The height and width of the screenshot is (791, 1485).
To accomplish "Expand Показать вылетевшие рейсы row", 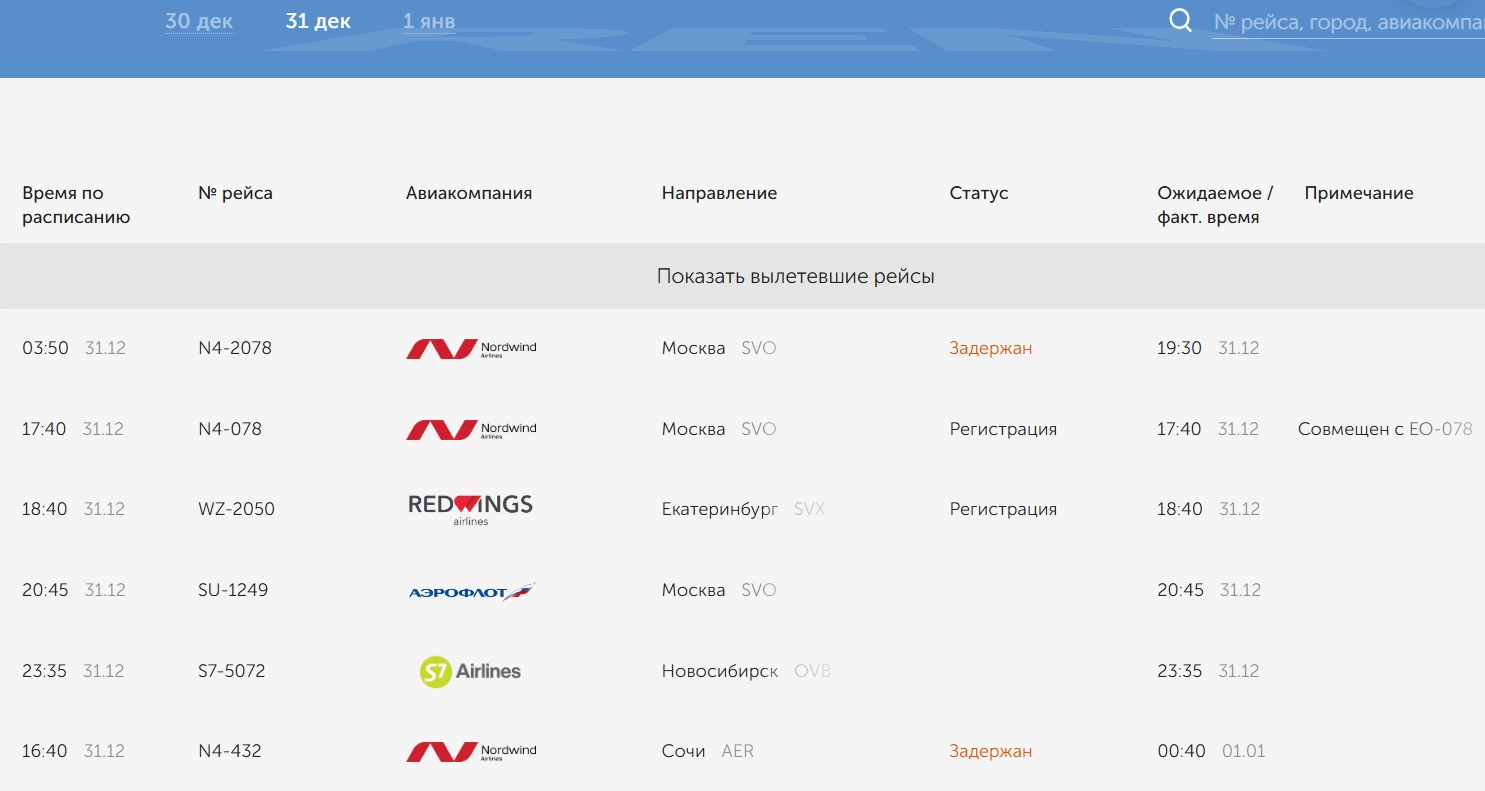I will coord(795,276).
